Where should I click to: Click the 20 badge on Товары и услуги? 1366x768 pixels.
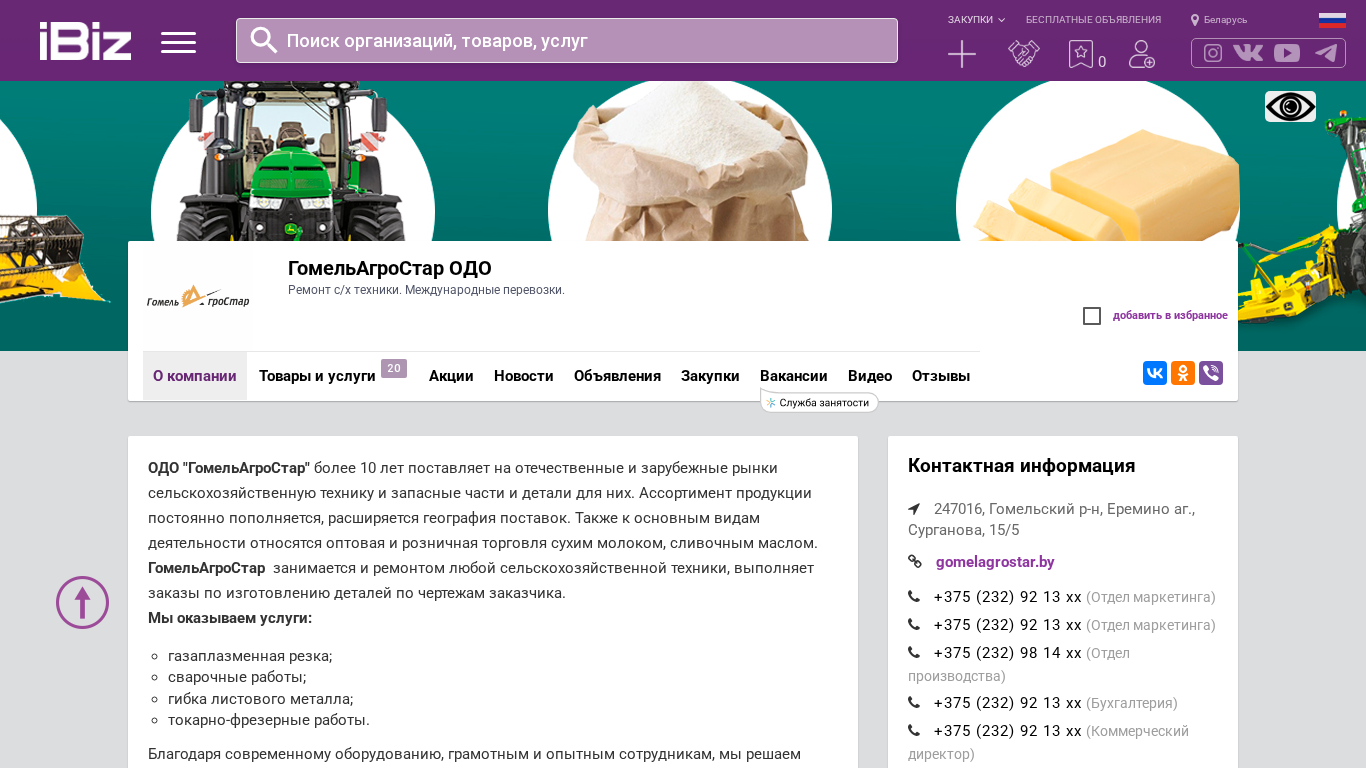[394, 368]
